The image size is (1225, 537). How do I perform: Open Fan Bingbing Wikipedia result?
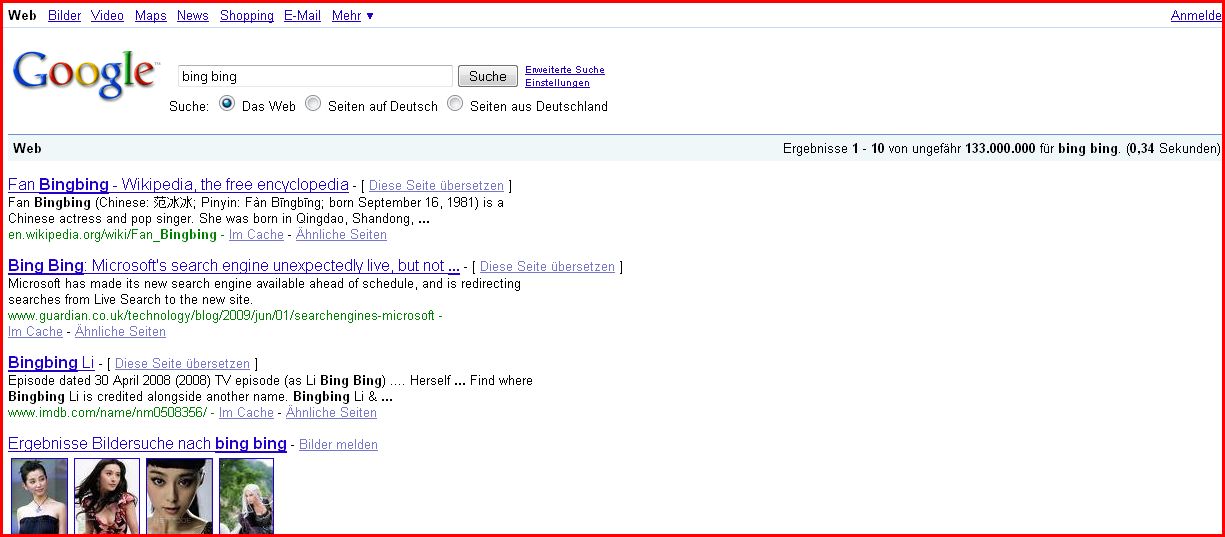(x=178, y=185)
